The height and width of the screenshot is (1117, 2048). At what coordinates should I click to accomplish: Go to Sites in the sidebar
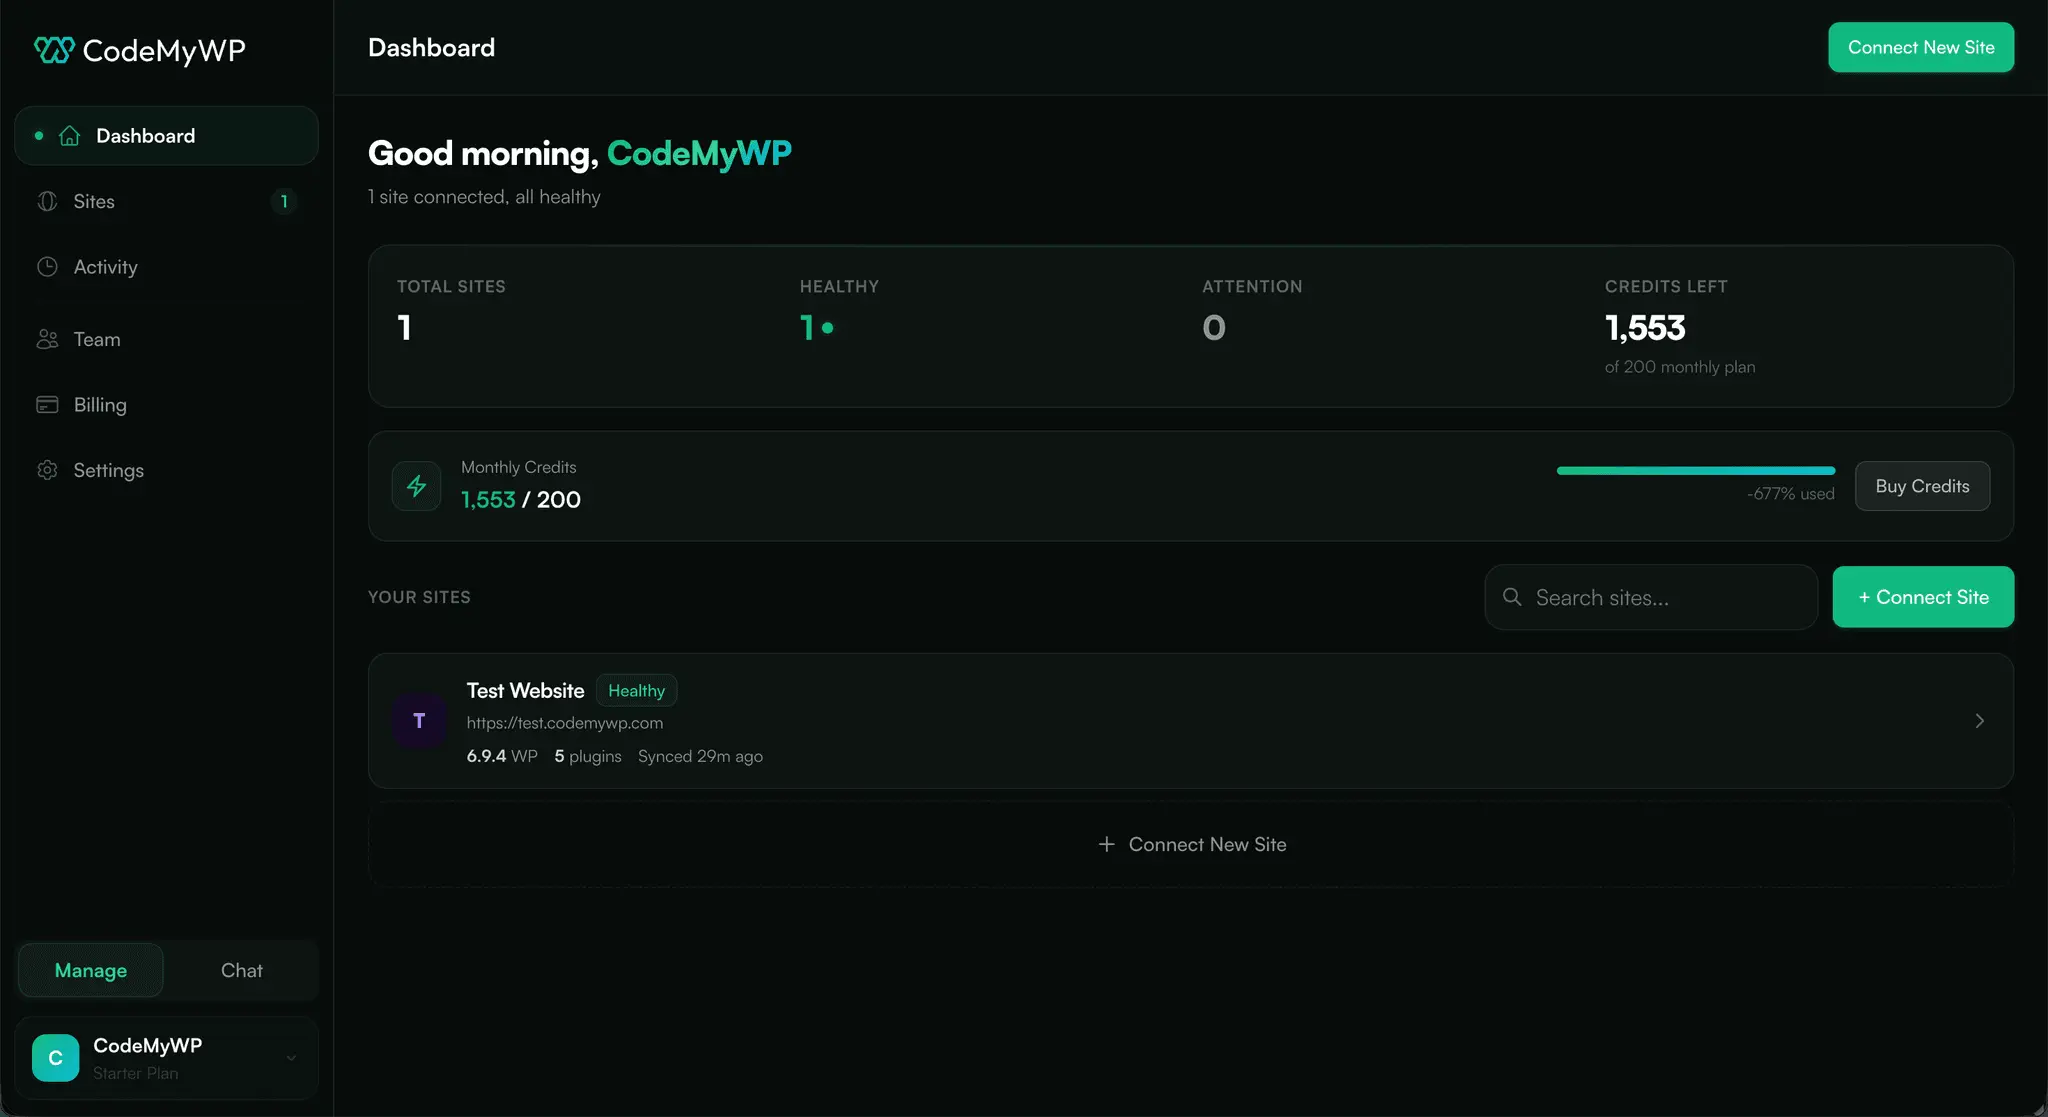(x=167, y=201)
